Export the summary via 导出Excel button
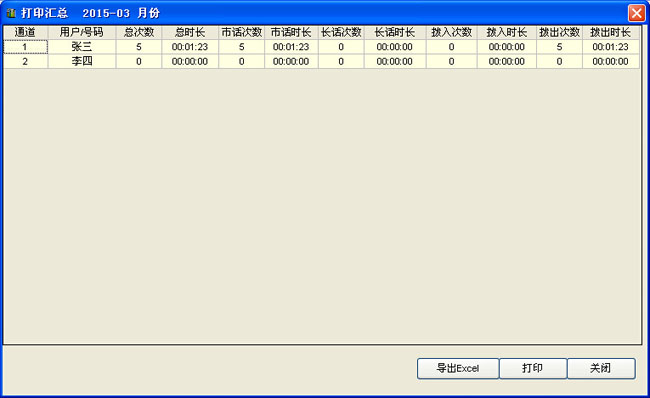 pyautogui.click(x=458, y=368)
